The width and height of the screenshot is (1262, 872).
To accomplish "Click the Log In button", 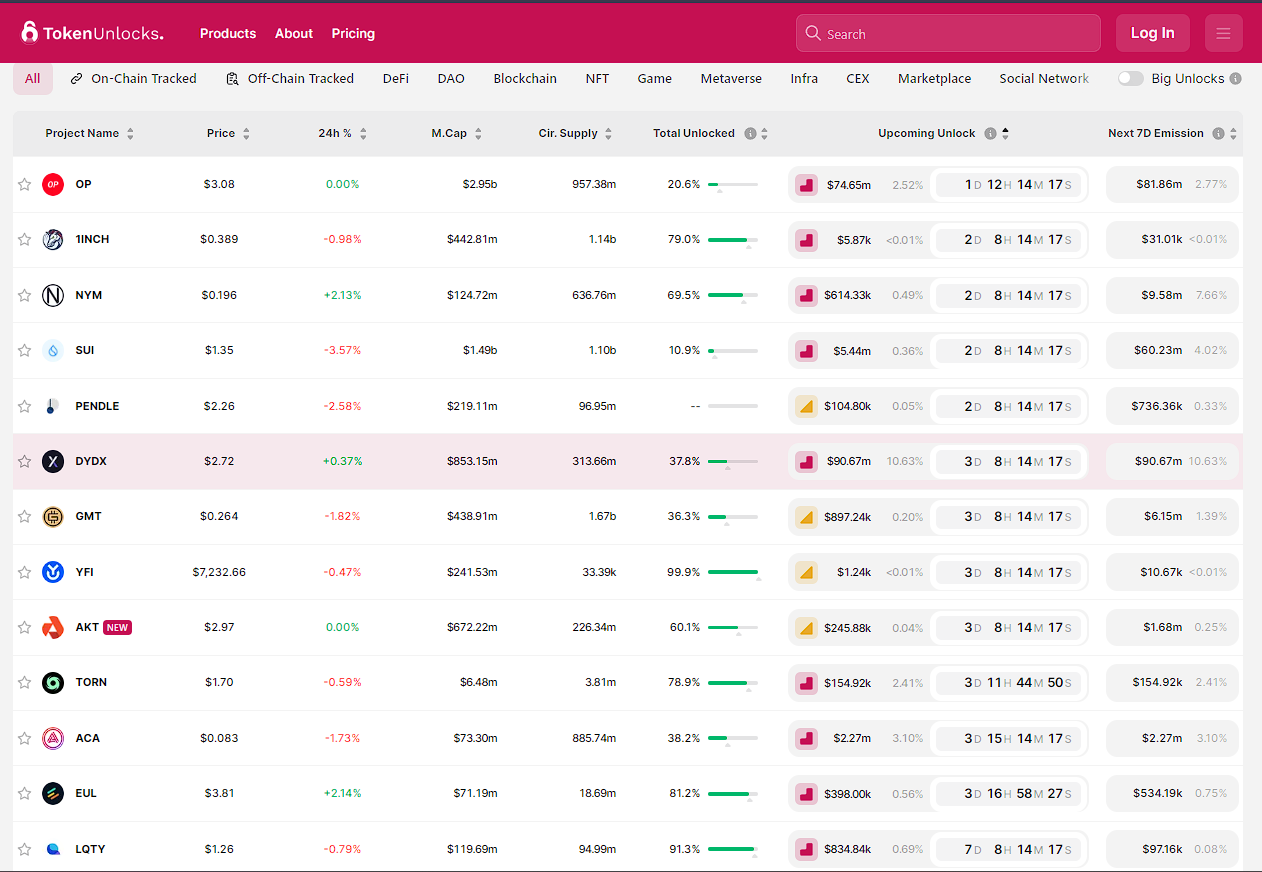I will pos(1152,33).
